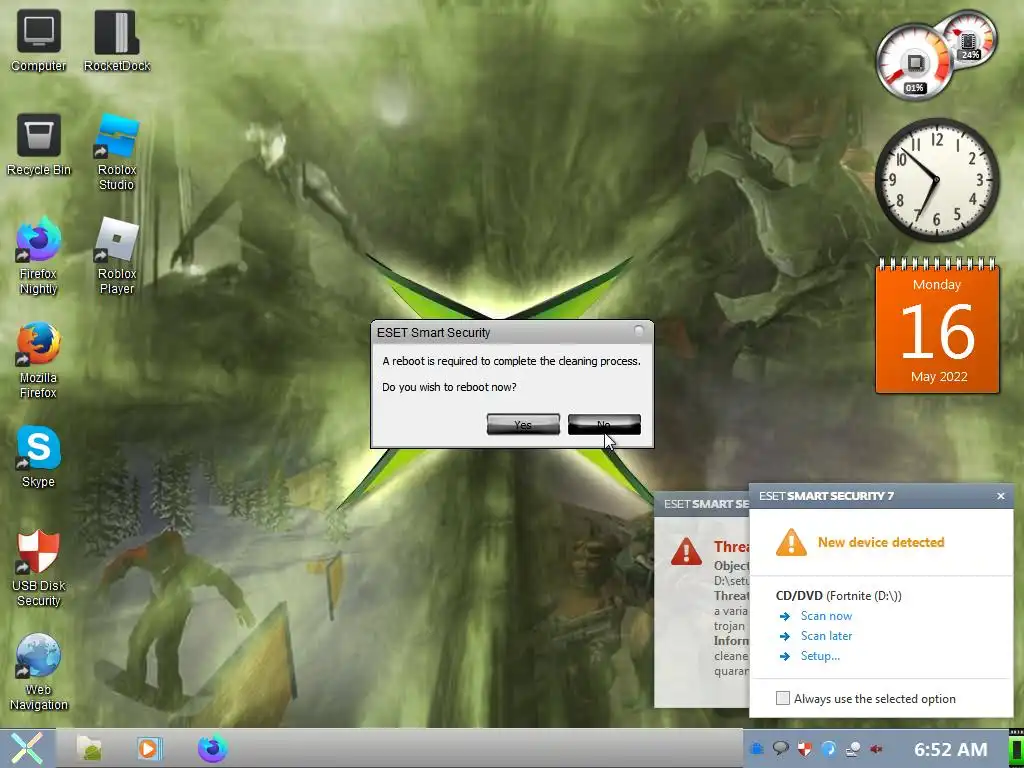Click the Scan now link

(826, 616)
